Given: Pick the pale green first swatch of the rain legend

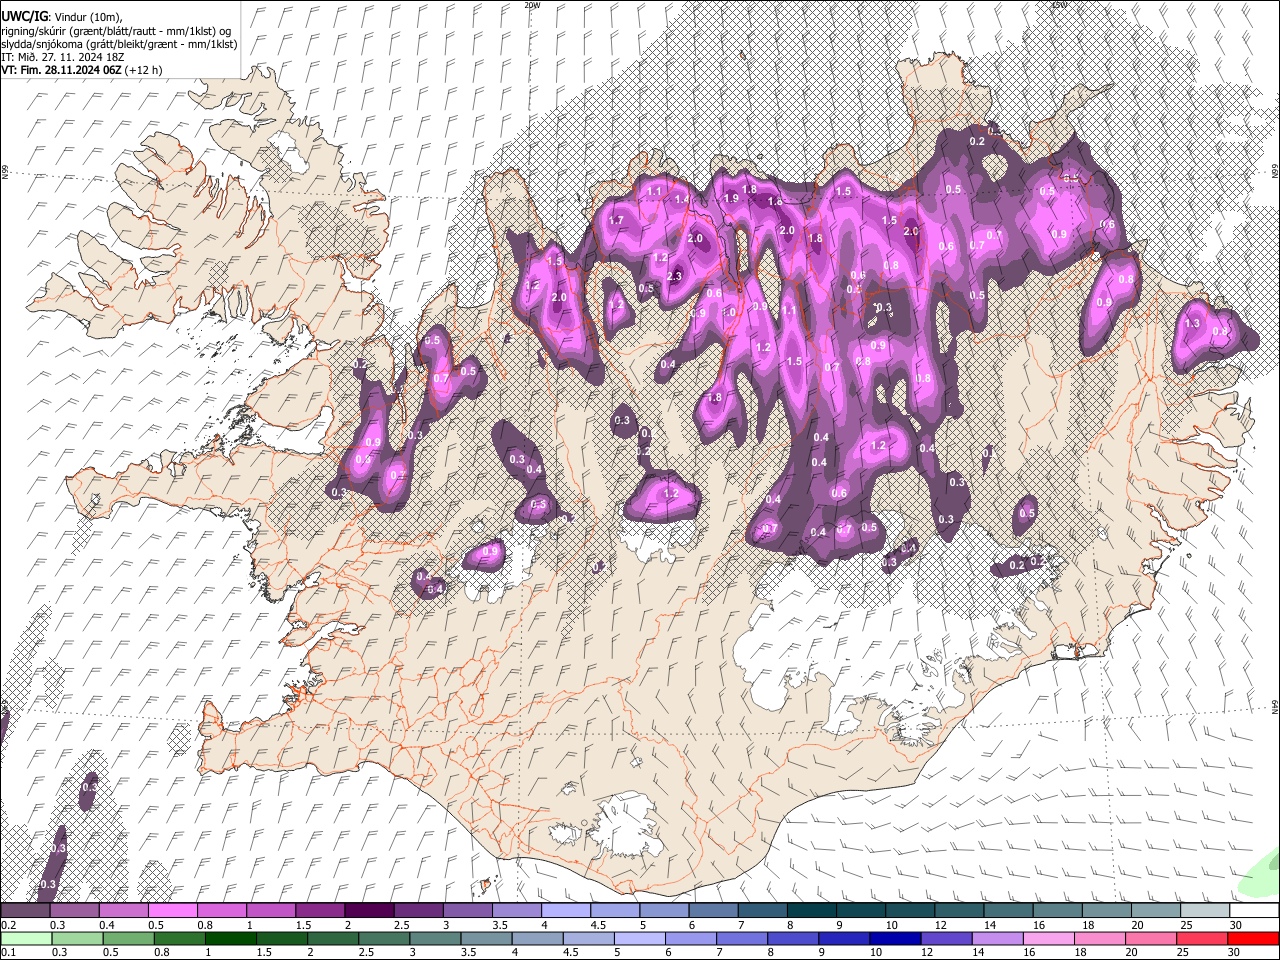Looking at the screenshot, I should 24,939.
